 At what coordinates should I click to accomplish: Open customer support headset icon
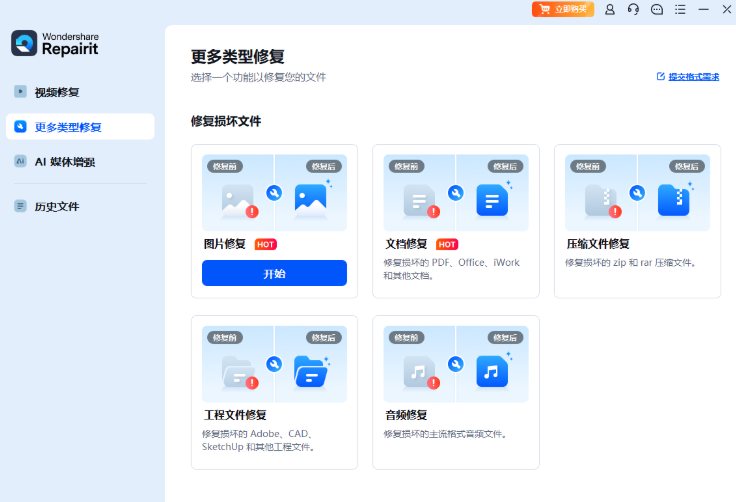click(633, 9)
